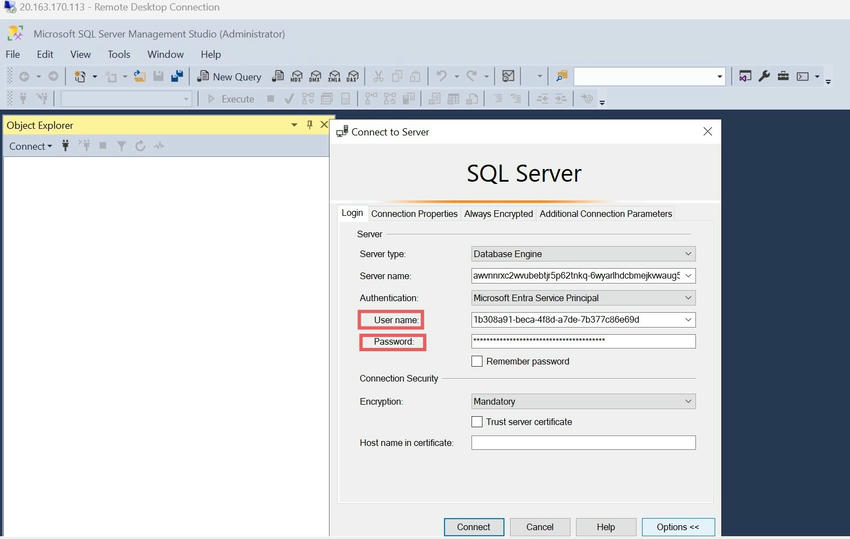Open the Help menu
Image resolution: width=850 pixels, height=539 pixels.
click(x=211, y=54)
